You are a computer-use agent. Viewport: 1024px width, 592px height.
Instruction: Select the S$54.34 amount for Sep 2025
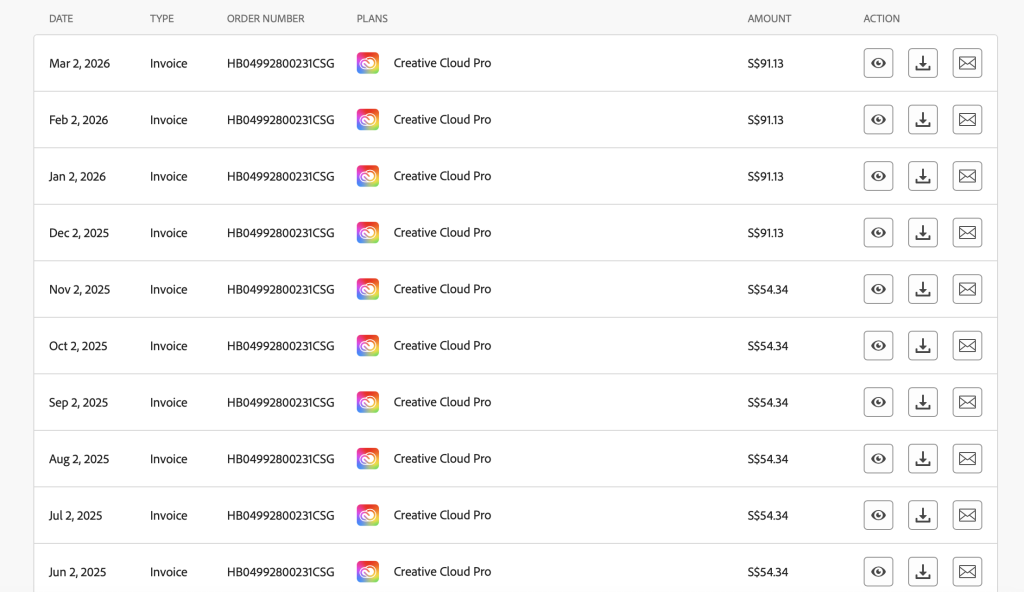(767, 402)
